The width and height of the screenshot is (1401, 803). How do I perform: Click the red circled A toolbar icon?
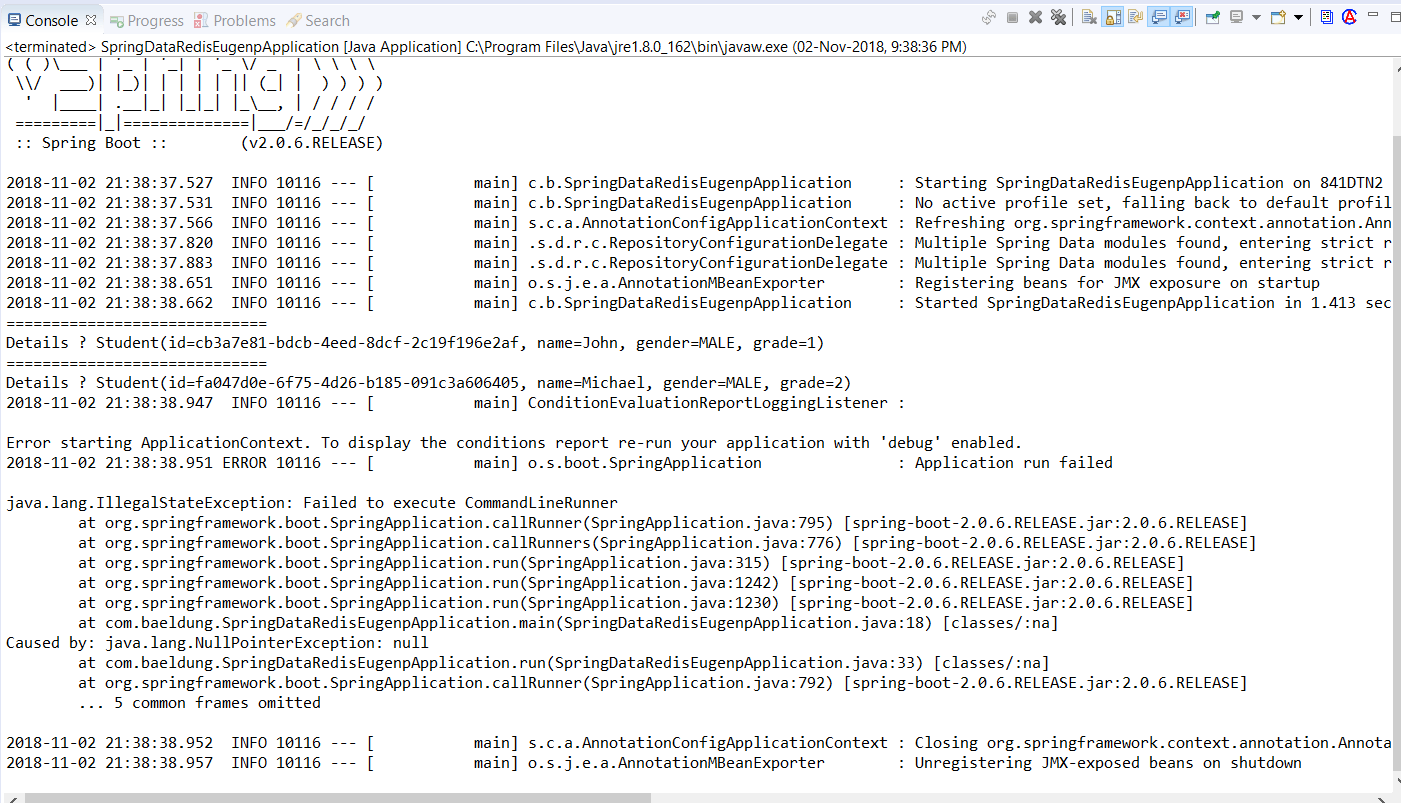click(1349, 17)
